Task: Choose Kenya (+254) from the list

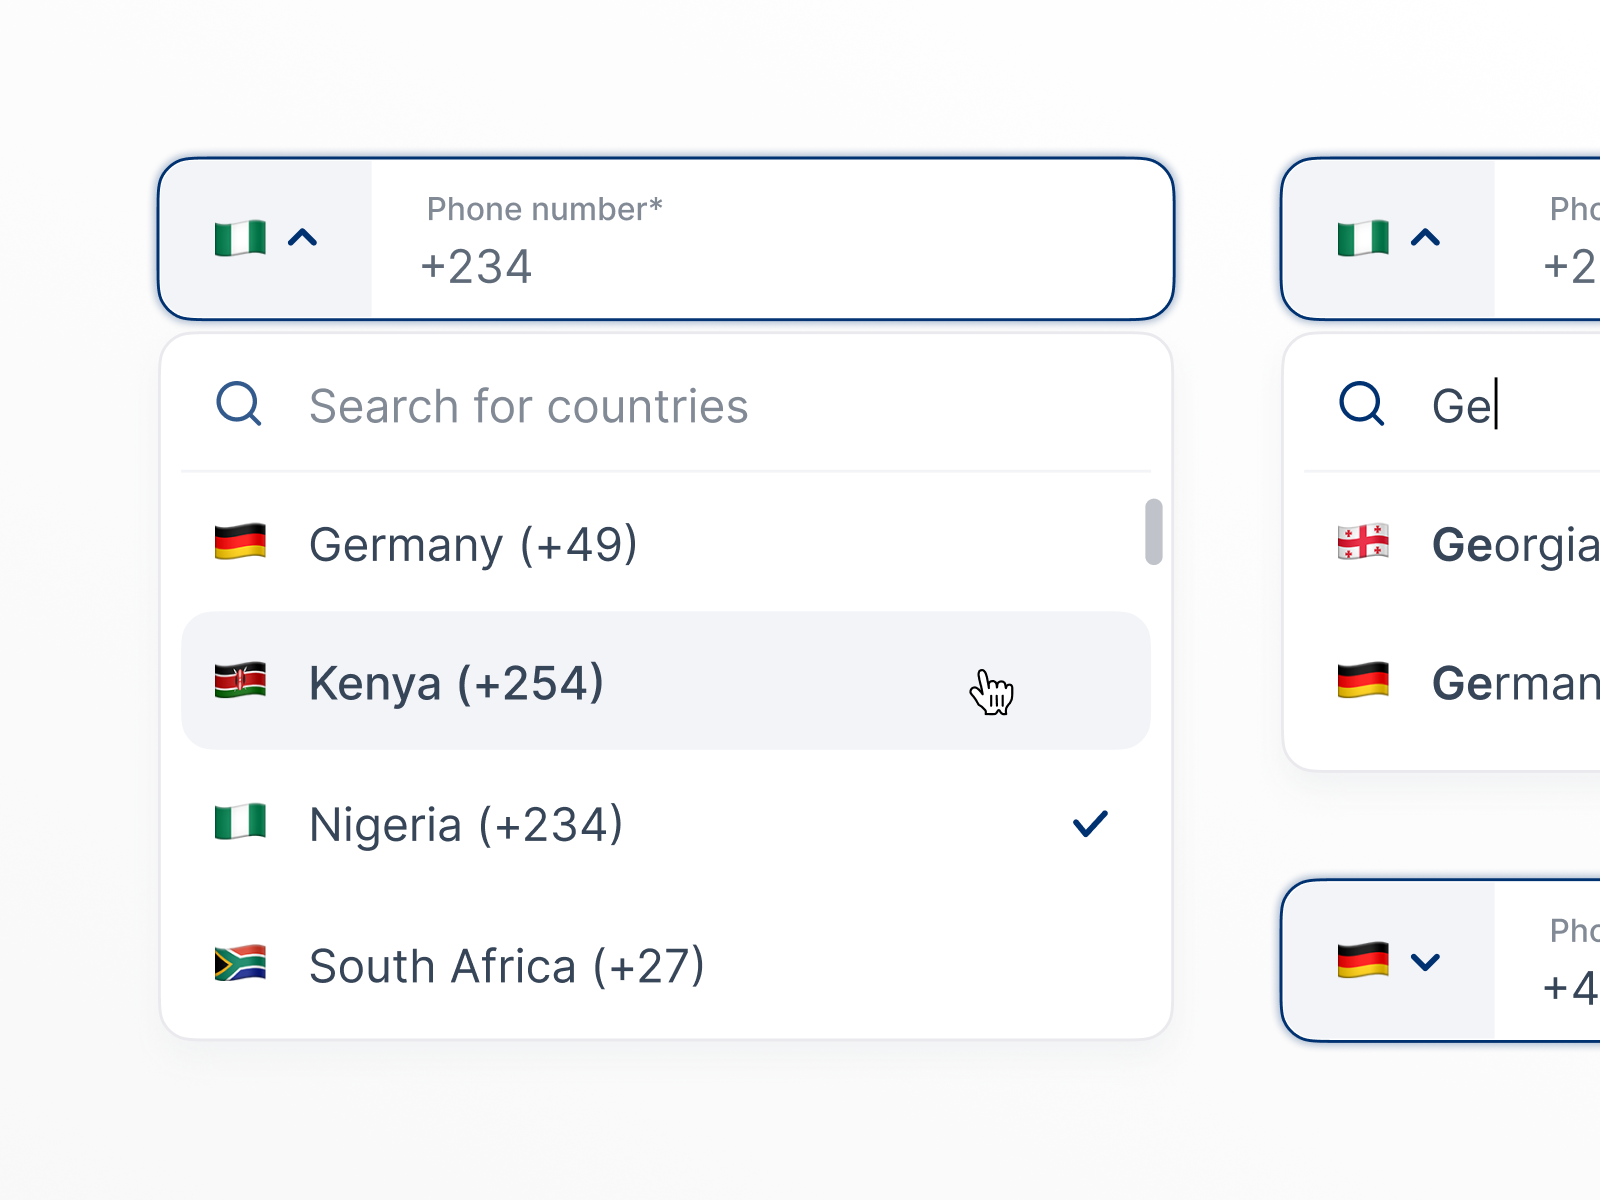Action: 456,684
